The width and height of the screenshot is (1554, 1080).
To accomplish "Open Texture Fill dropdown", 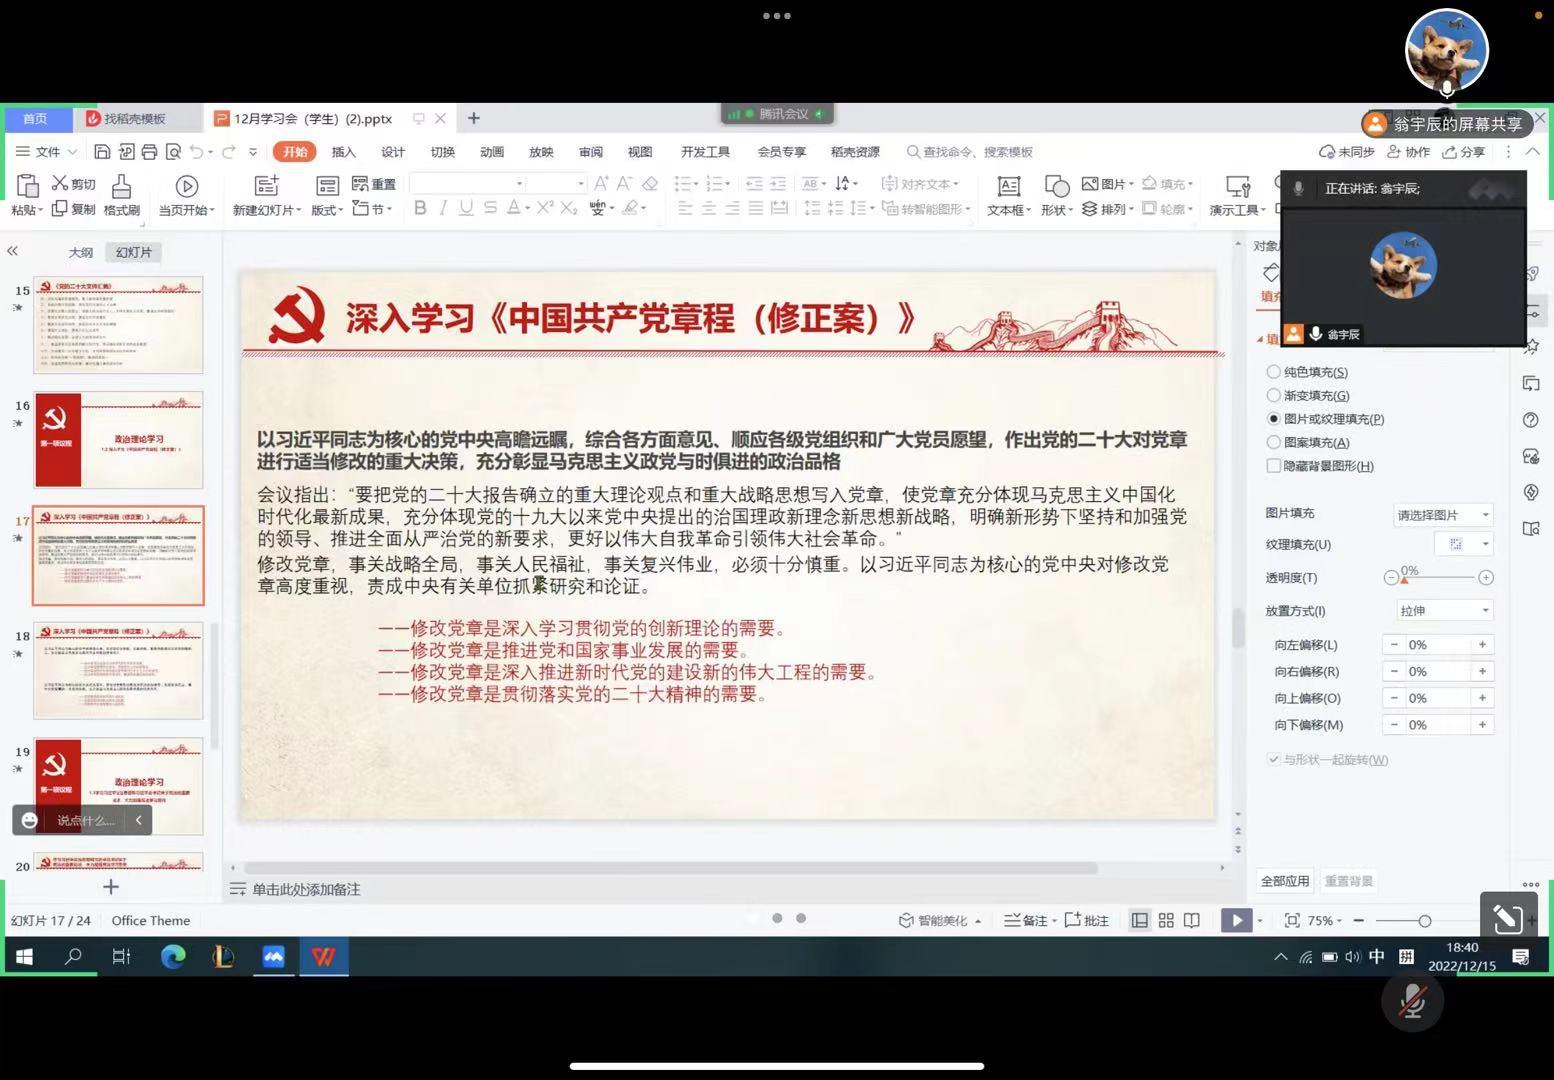I will click(x=1464, y=544).
